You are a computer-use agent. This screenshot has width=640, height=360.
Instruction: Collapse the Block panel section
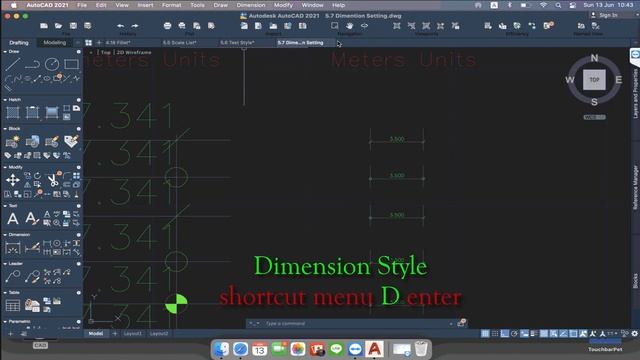coord(5,129)
